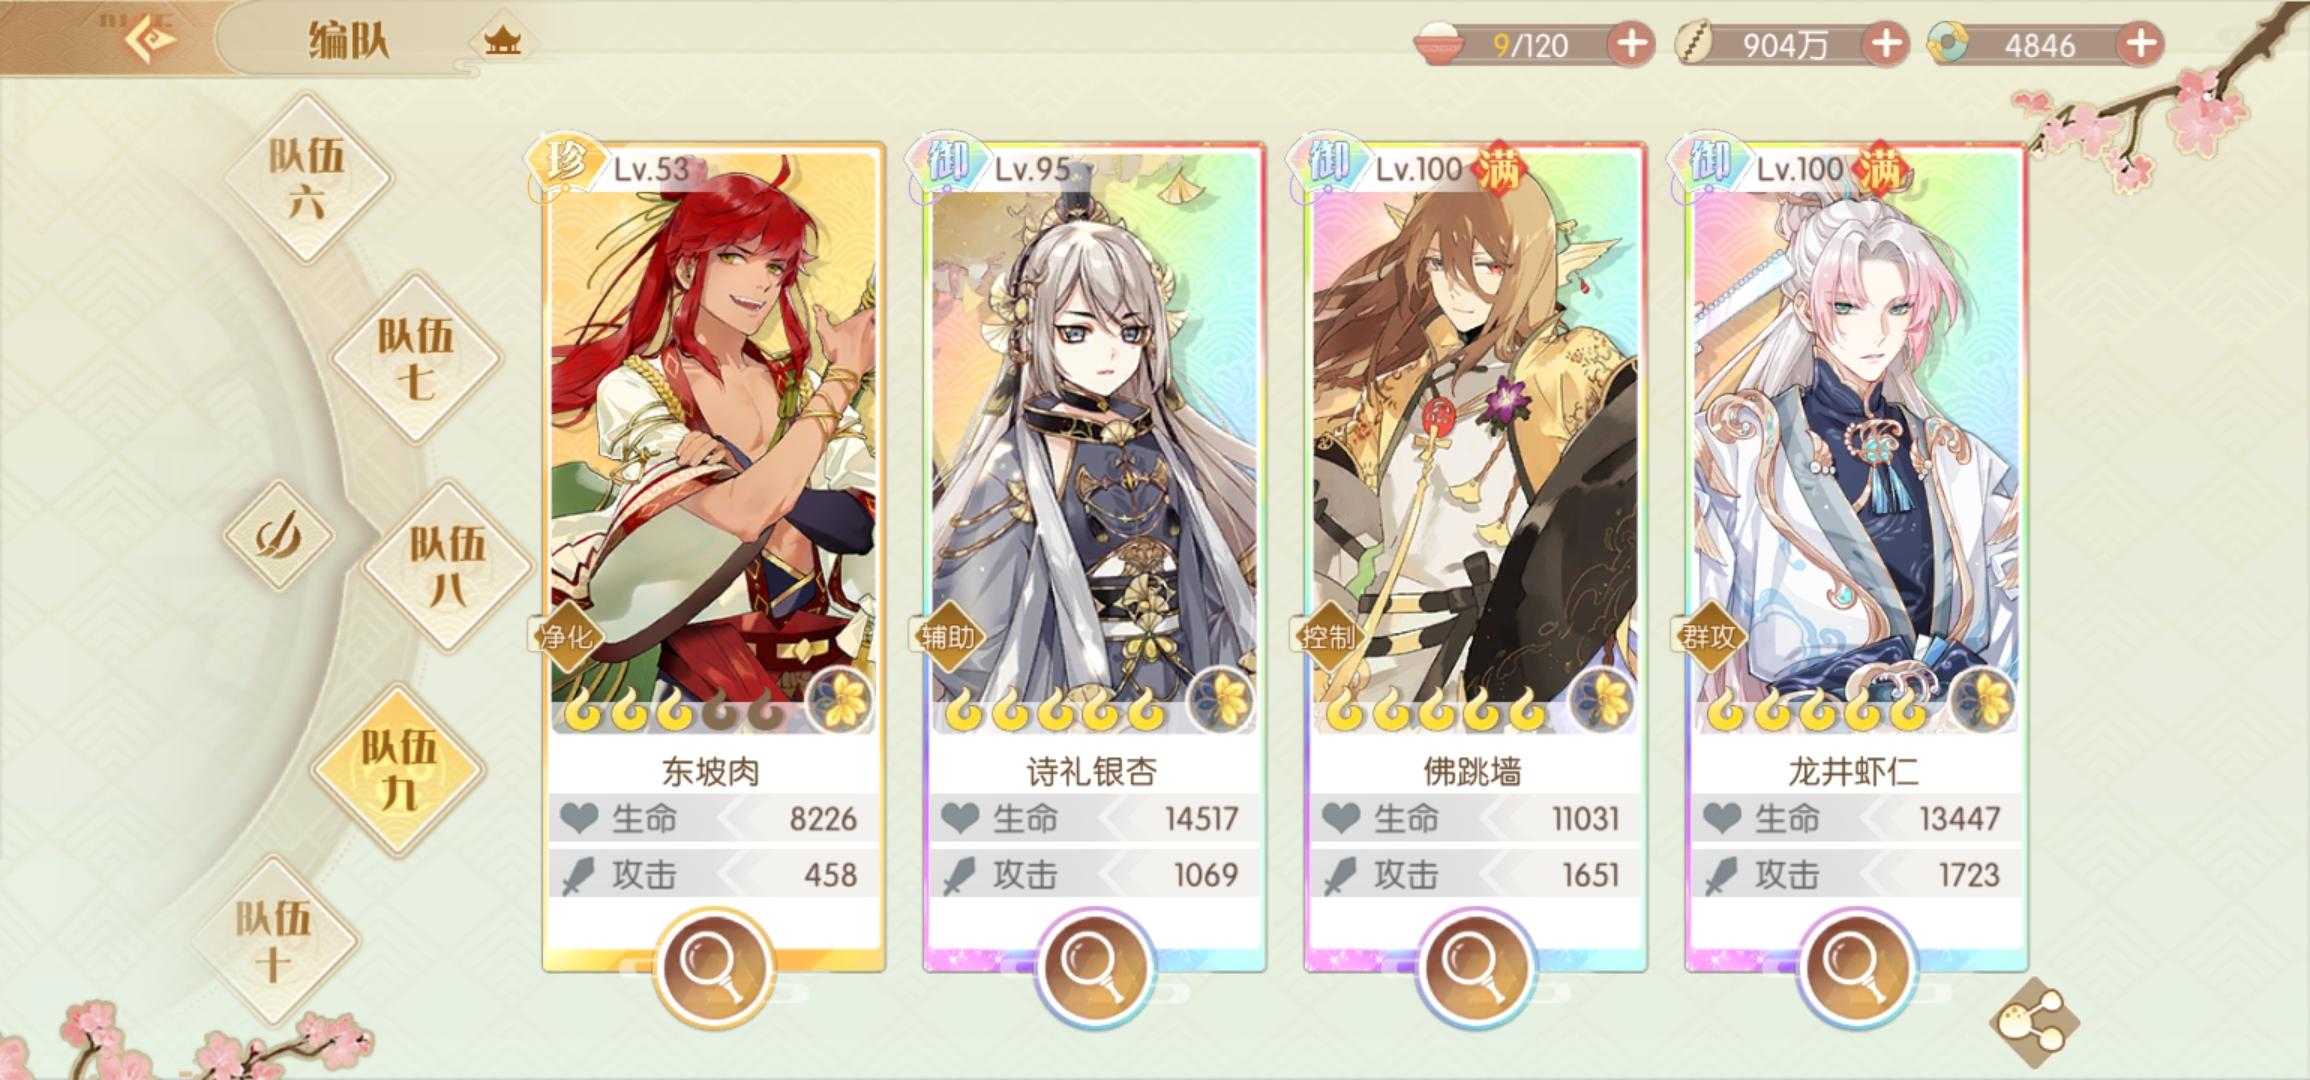This screenshot has width=2310, height=1080.
Task: Open magnifier under 东坡肉 card
Action: pos(712,966)
